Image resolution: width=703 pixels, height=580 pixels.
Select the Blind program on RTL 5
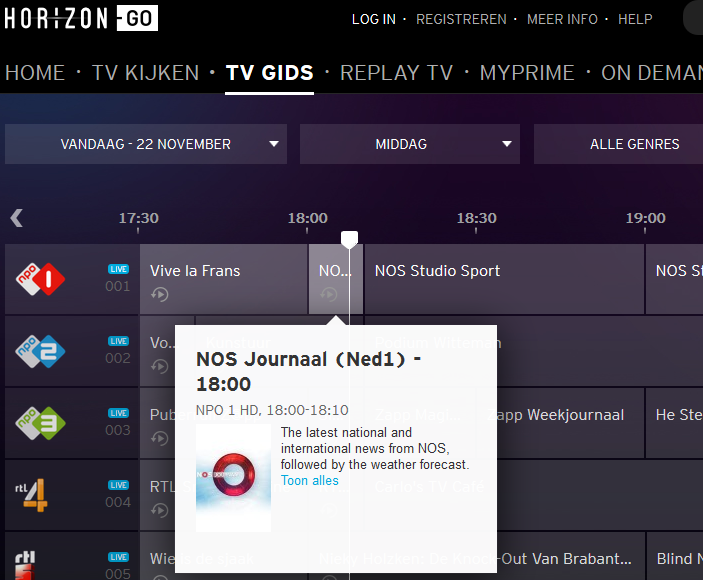pyautogui.click(x=674, y=556)
